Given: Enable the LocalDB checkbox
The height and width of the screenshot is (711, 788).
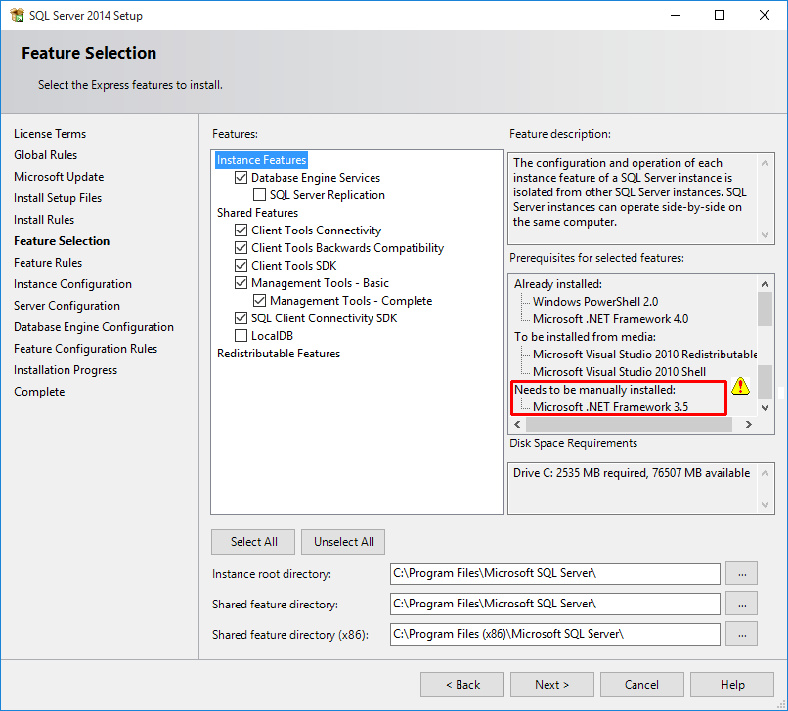Looking at the screenshot, I should point(241,335).
